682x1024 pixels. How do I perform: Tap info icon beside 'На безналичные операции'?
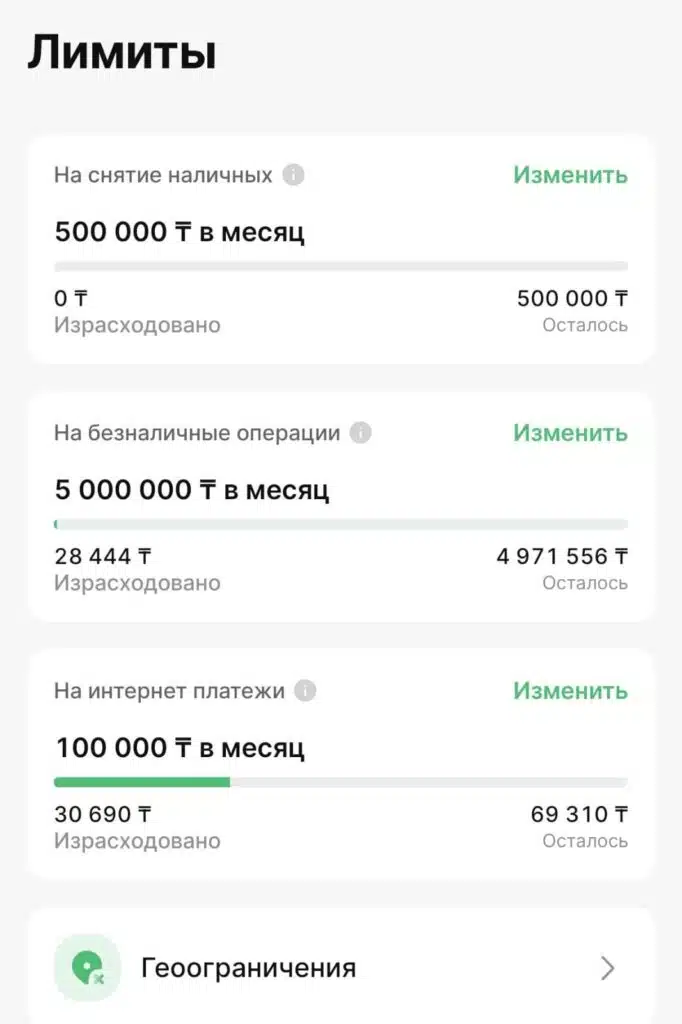(x=361, y=433)
